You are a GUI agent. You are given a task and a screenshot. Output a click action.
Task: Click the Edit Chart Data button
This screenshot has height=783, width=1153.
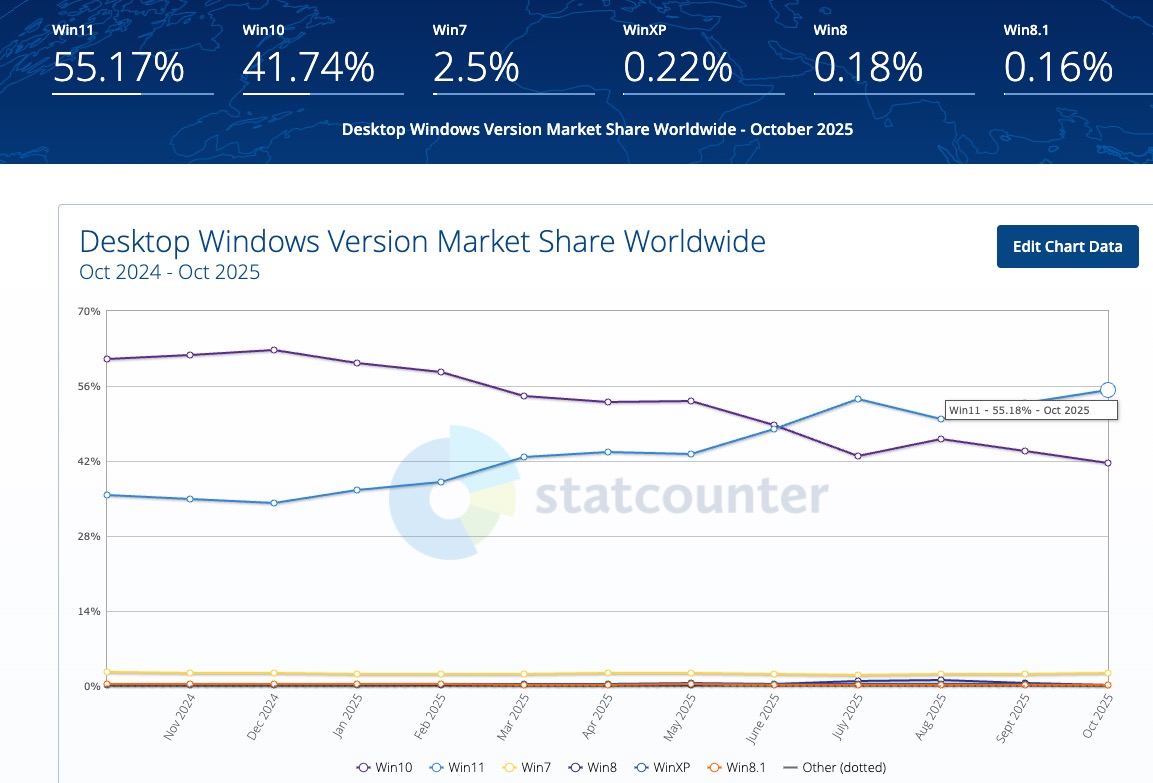[1067, 247]
